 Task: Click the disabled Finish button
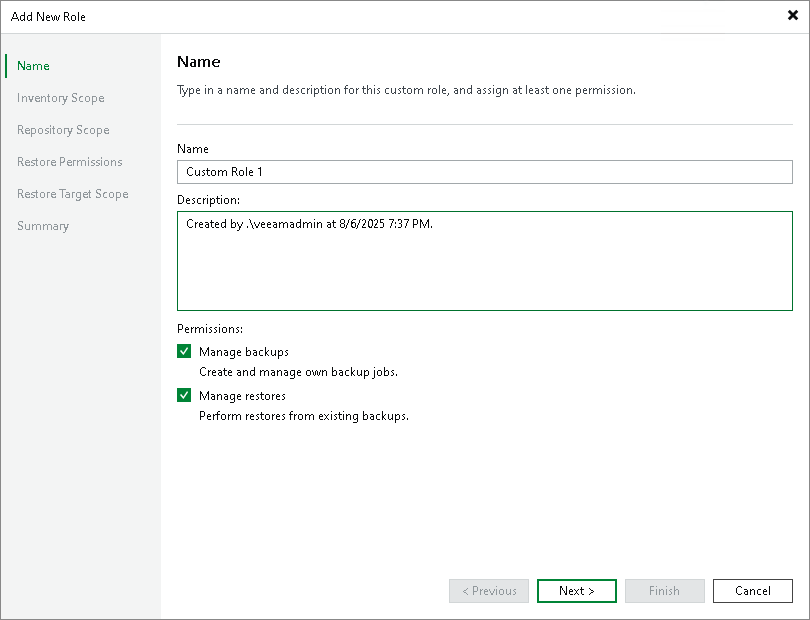tap(664, 591)
